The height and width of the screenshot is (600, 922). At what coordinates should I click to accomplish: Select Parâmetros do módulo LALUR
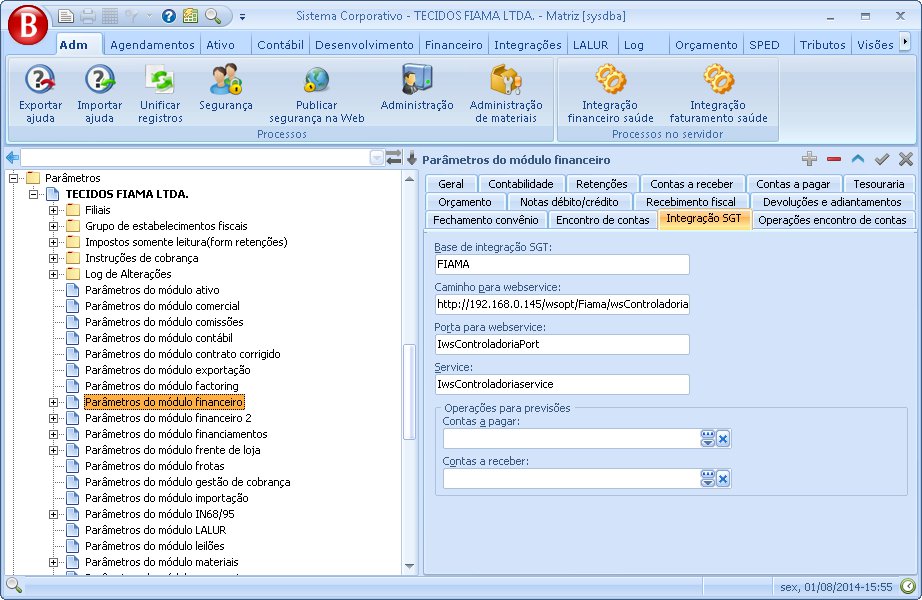[155, 530]
